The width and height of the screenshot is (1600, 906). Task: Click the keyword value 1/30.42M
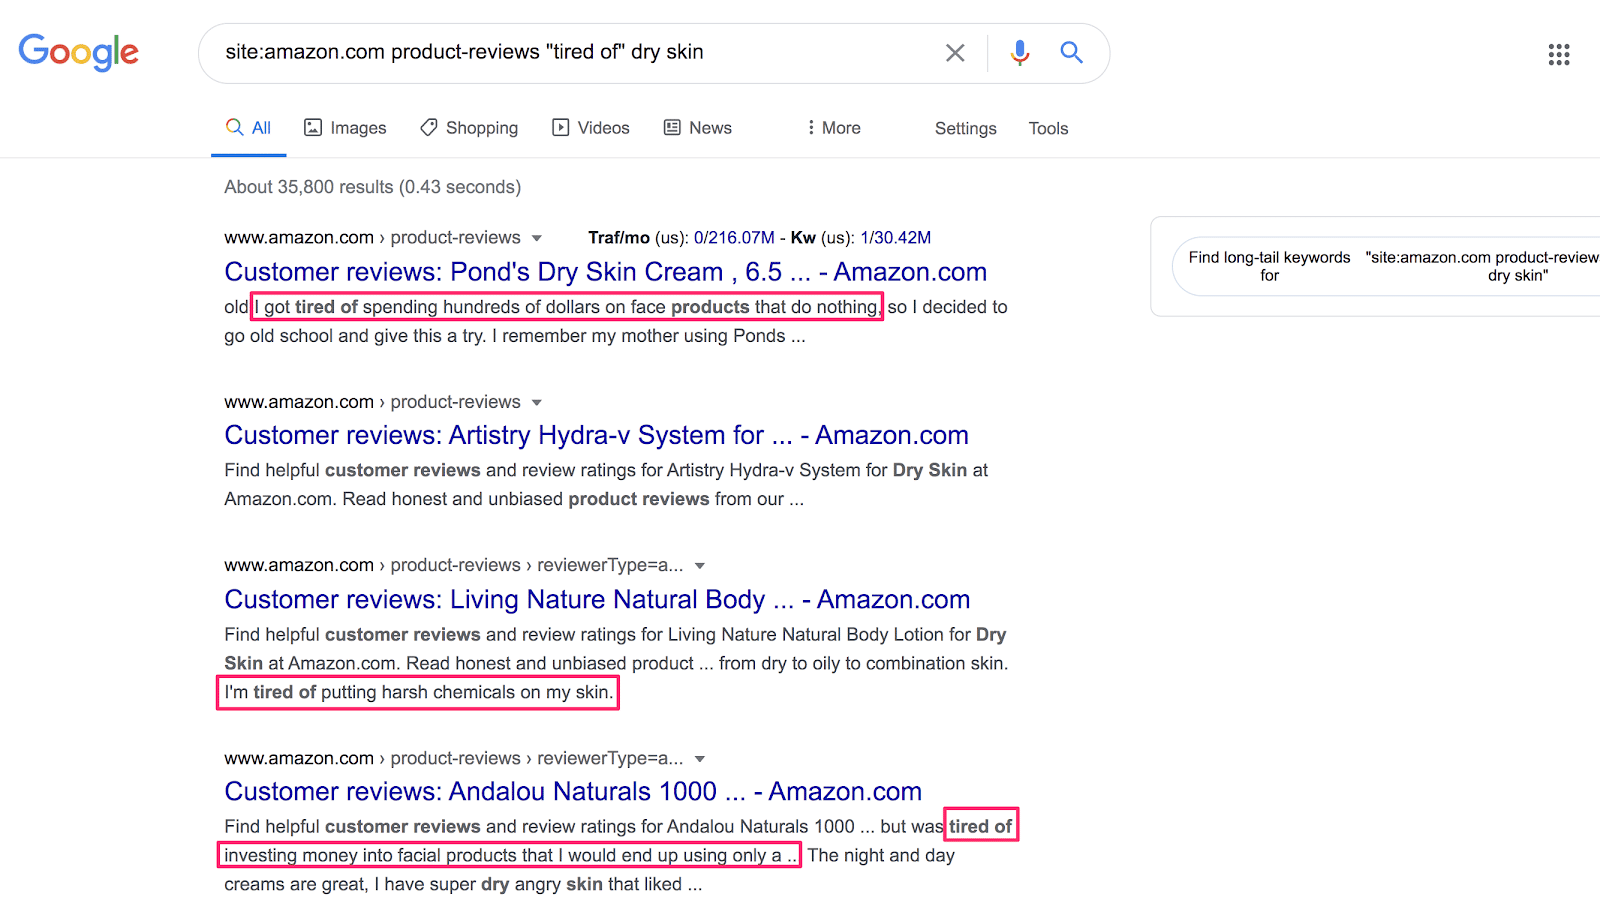(895, 238)
